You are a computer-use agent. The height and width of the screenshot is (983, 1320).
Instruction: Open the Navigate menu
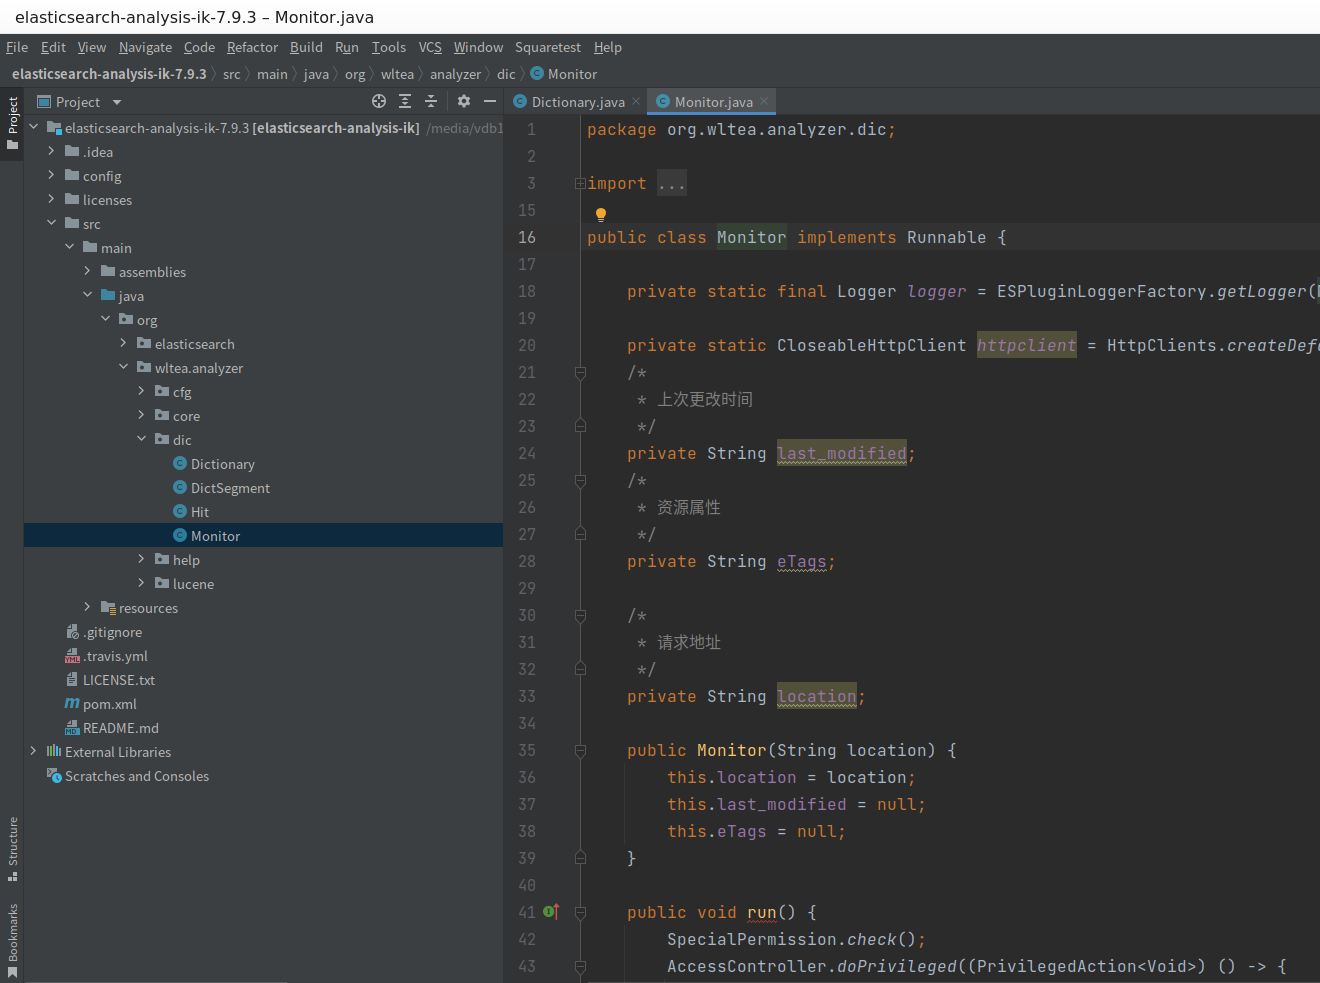[145, 47]
